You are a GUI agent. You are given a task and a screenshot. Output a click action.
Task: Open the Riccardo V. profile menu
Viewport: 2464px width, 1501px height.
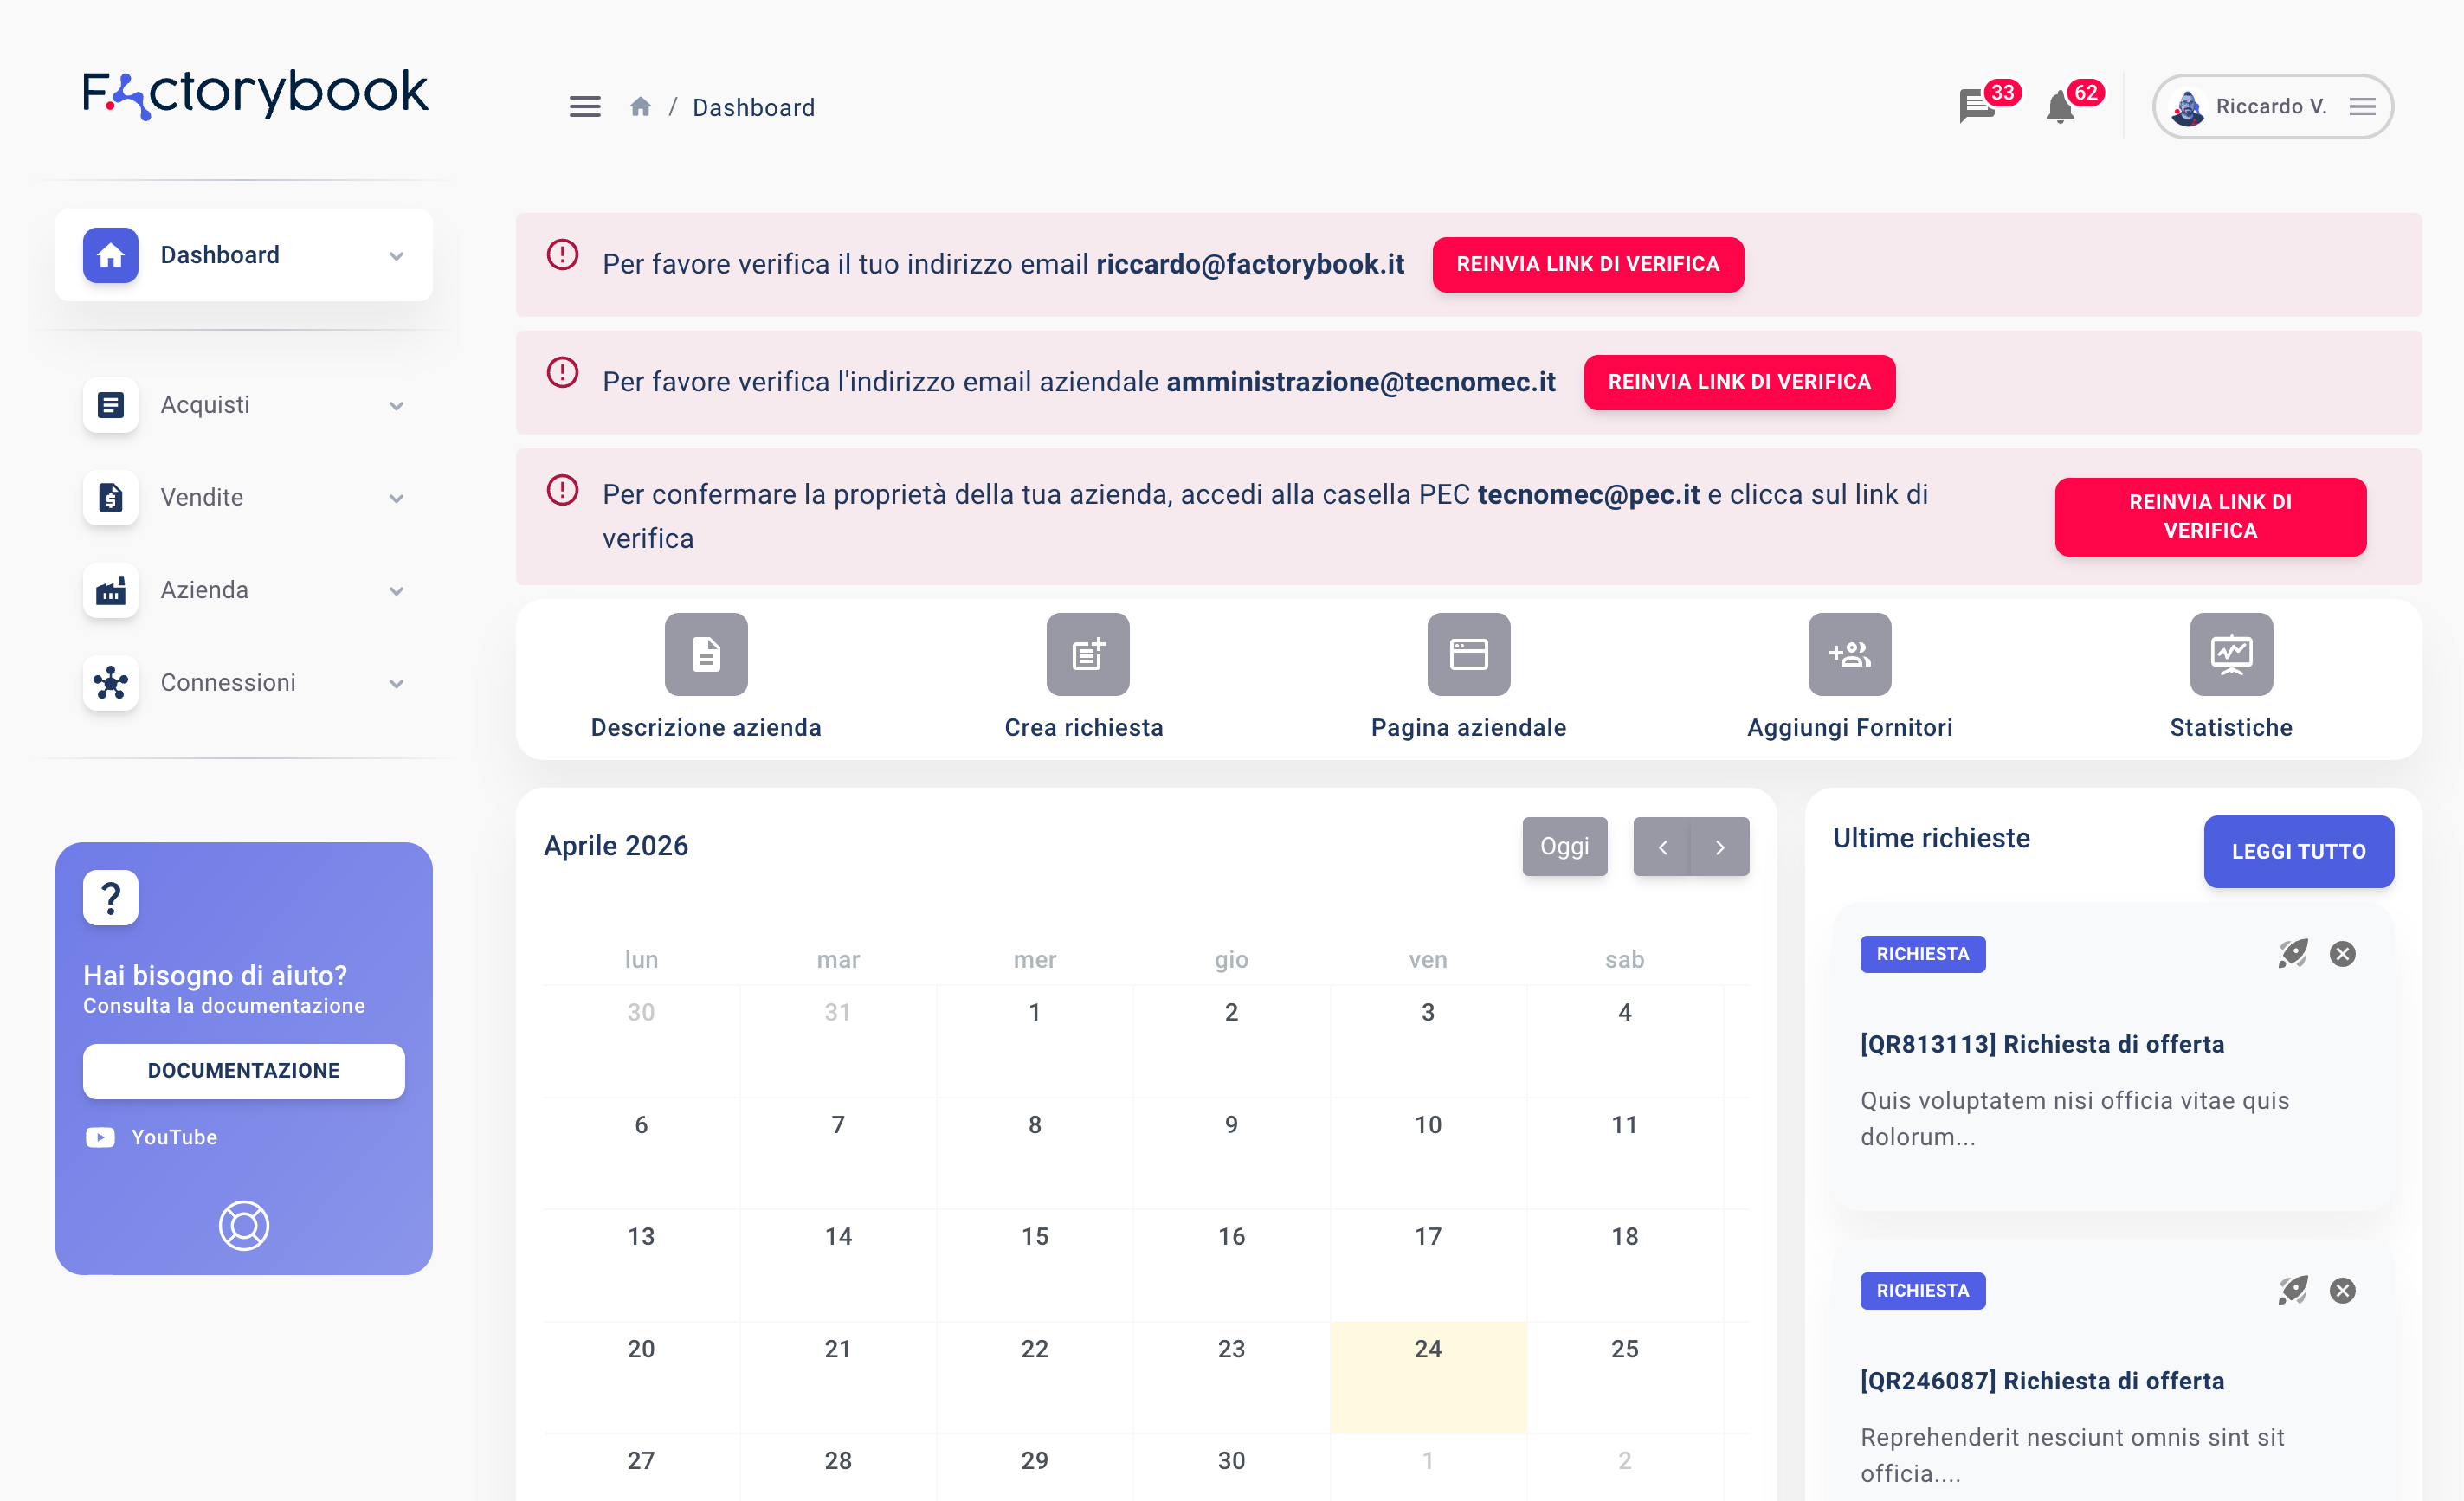2272,106
